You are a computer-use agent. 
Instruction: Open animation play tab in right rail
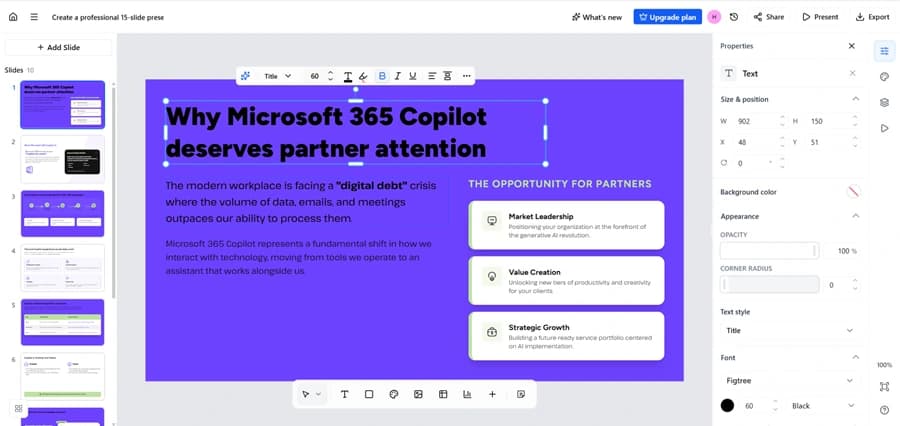[x=884, y=128]
